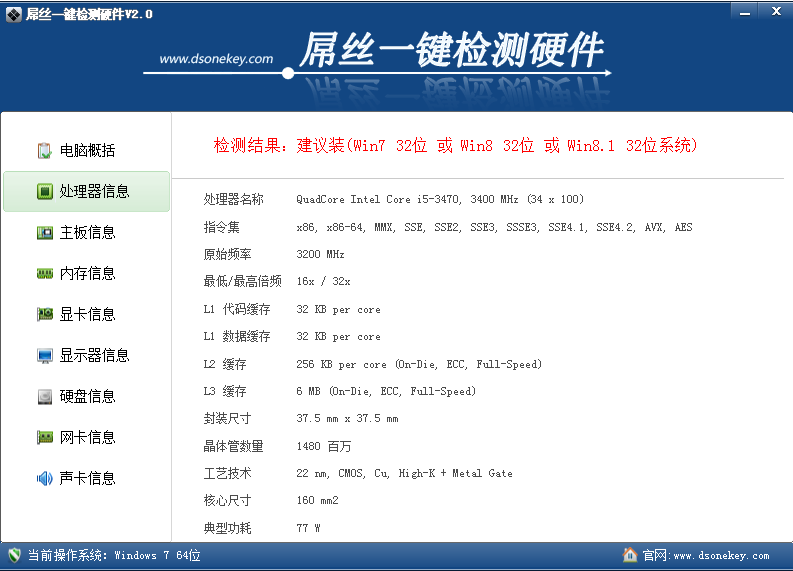Click the 硬盘信息 hard disk icon
The height and width of the screenshot is (571, 793).
point(45,397)
